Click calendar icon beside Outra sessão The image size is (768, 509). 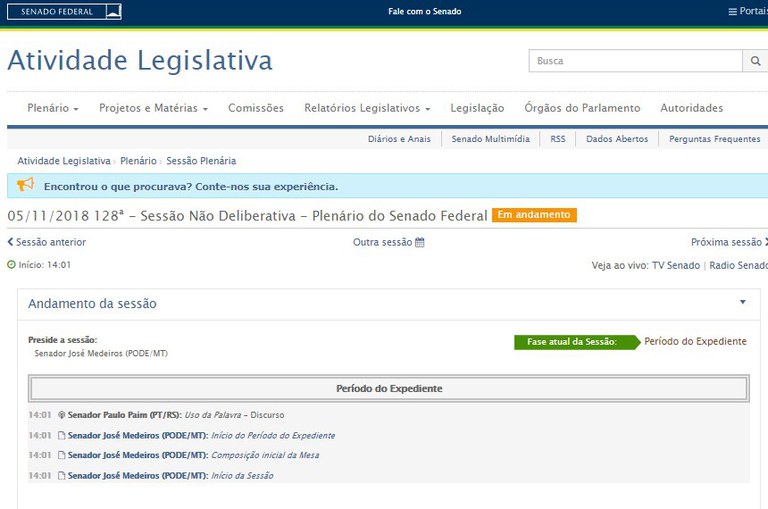coord(420,242)
